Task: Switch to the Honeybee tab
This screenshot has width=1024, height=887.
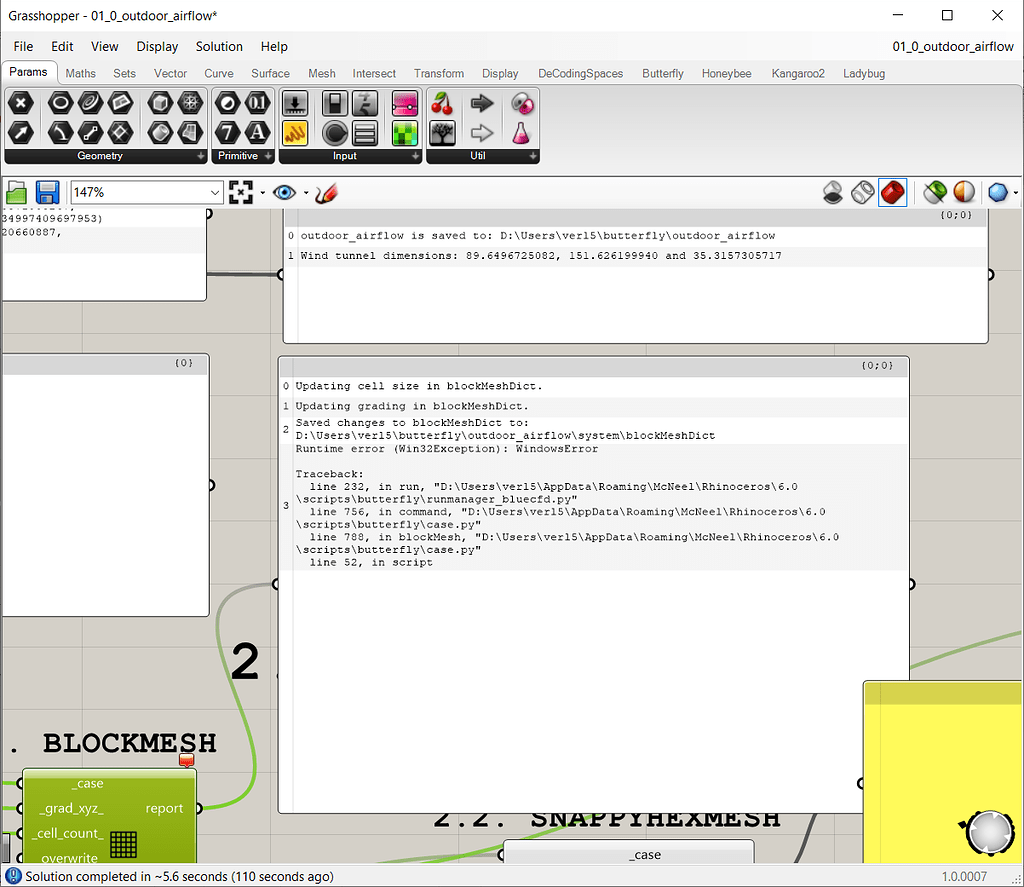Action: 726,74
